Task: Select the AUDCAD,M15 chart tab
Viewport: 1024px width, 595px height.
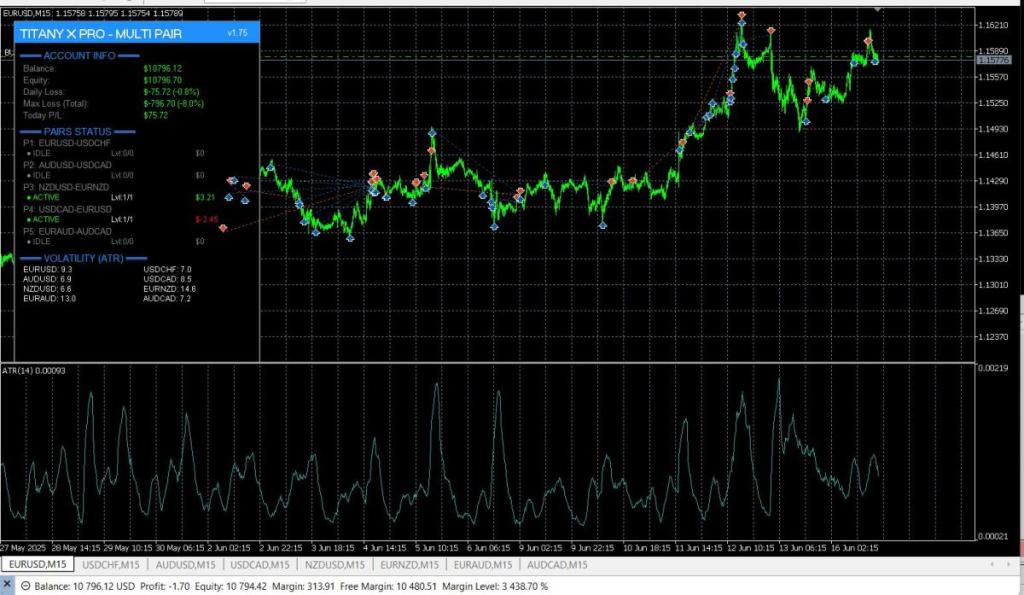Action: pos(557,564)
